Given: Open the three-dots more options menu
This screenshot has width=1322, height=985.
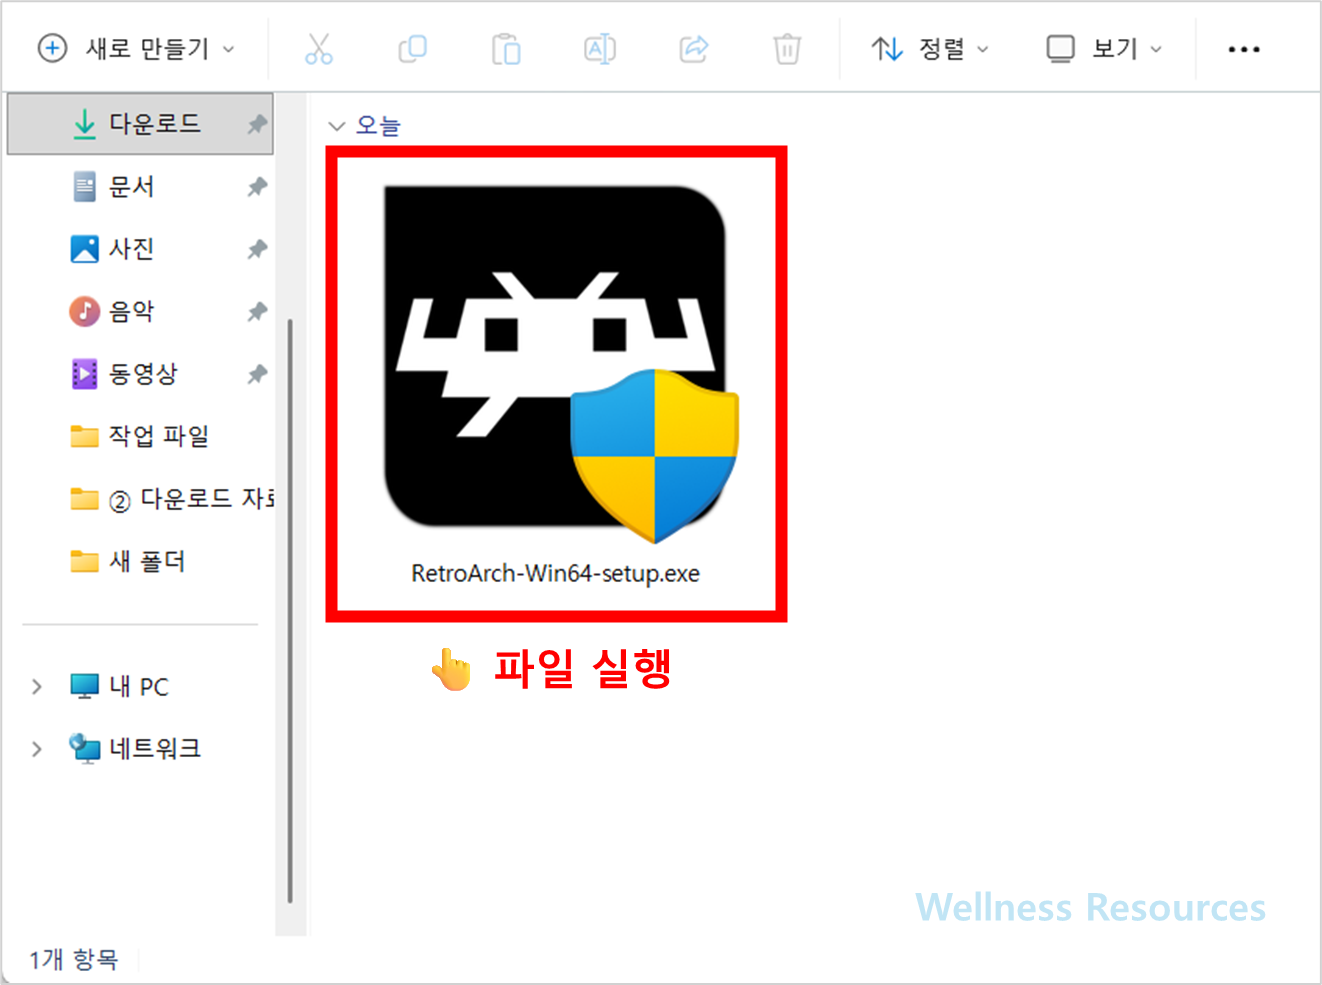Looking at the screenshot, I should [1244, 49].
